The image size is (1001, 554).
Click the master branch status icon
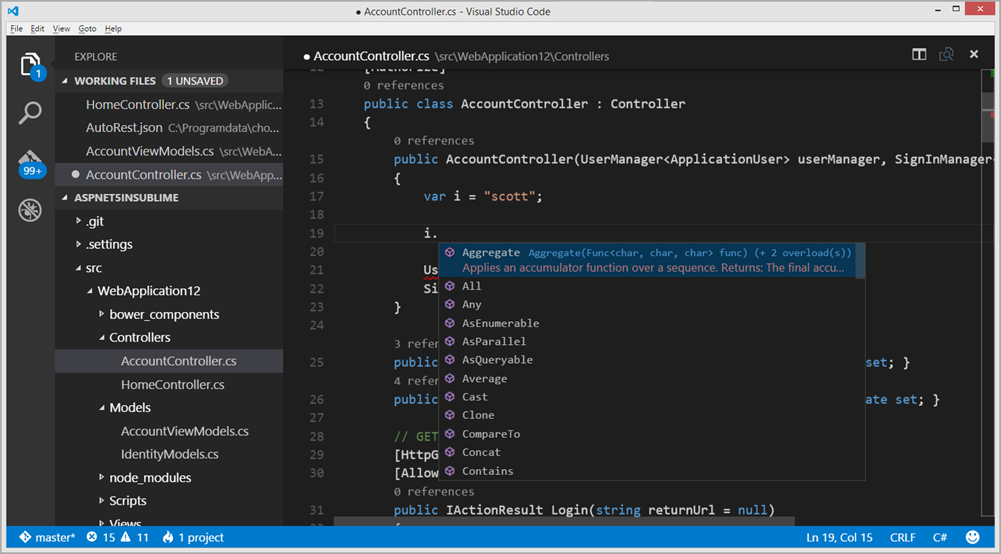pos(47,537)
